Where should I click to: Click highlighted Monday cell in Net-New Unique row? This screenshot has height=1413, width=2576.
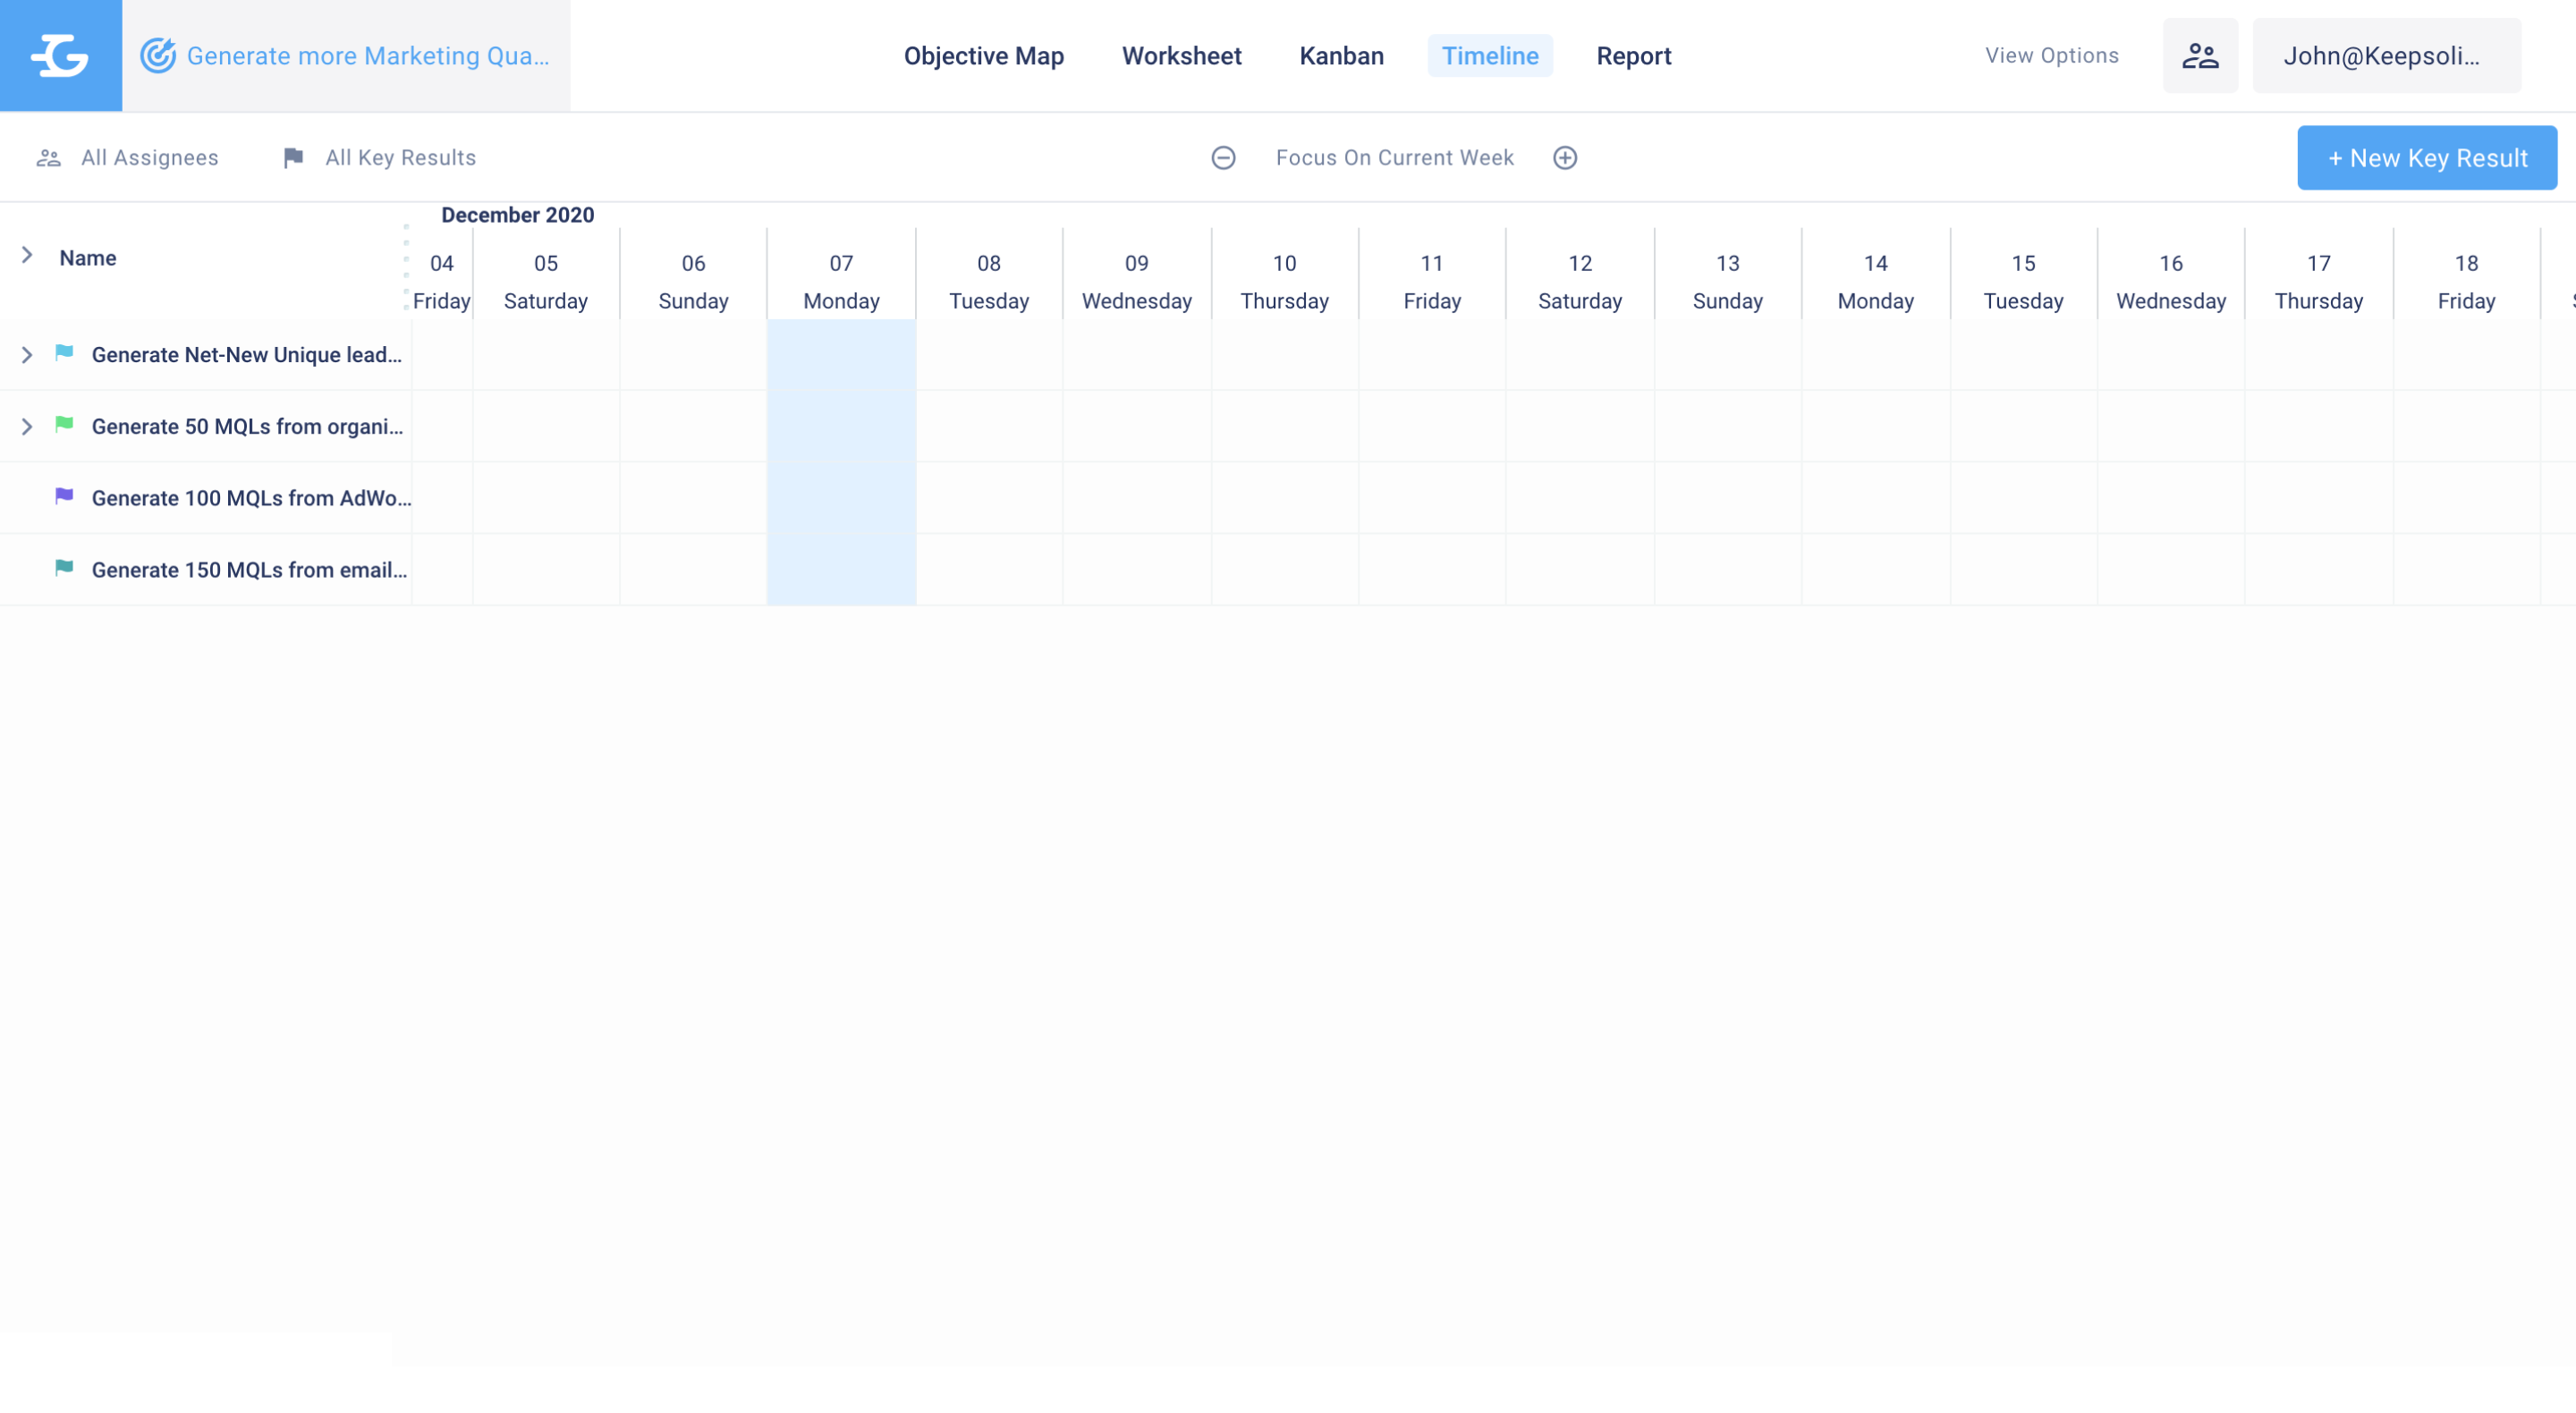click(841, 355)
